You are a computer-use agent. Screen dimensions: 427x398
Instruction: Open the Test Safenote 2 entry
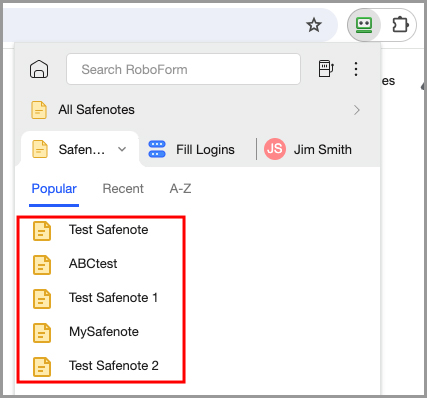click(114, 366)
